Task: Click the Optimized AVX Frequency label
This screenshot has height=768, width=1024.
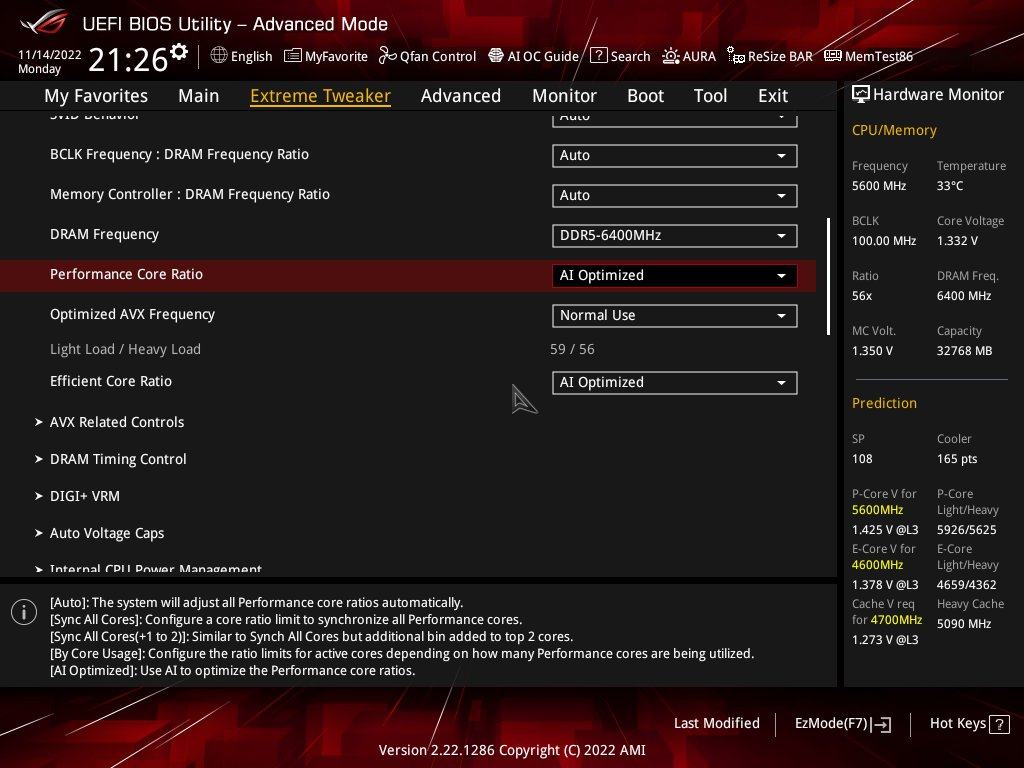Action: click(x=133, y=314)
